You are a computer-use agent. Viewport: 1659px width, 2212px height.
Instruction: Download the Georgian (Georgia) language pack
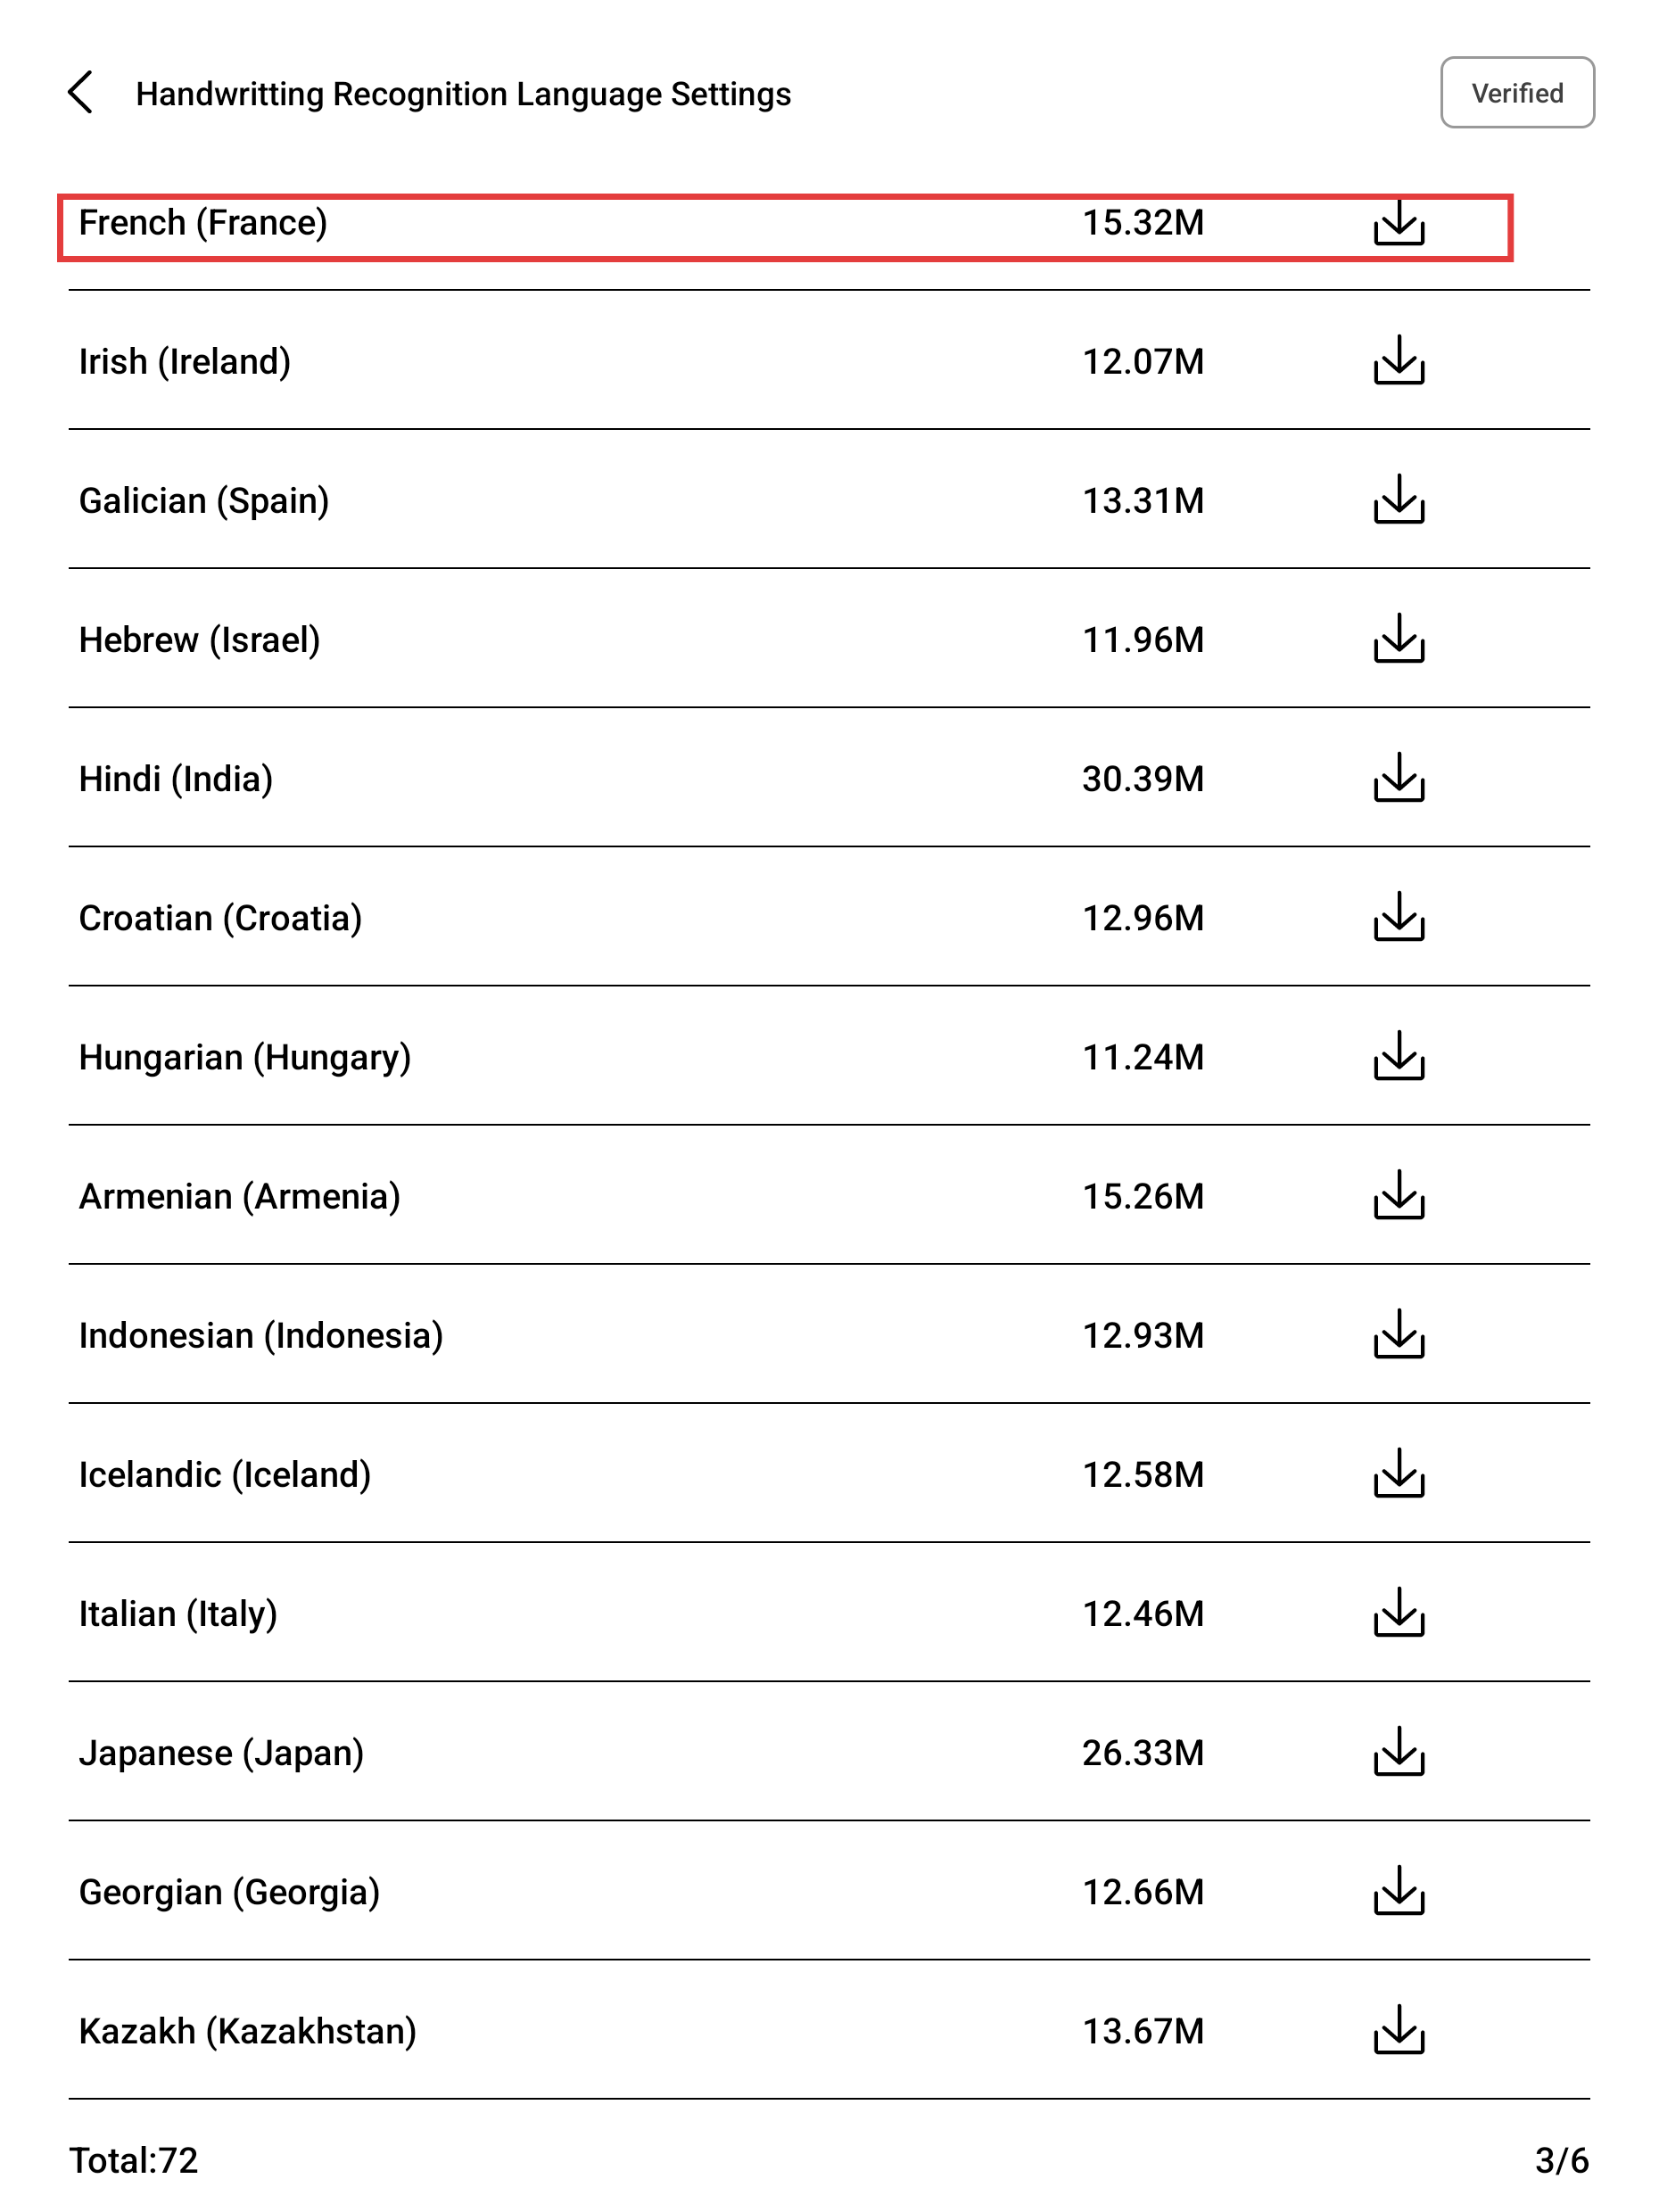coord(1398,1891)
